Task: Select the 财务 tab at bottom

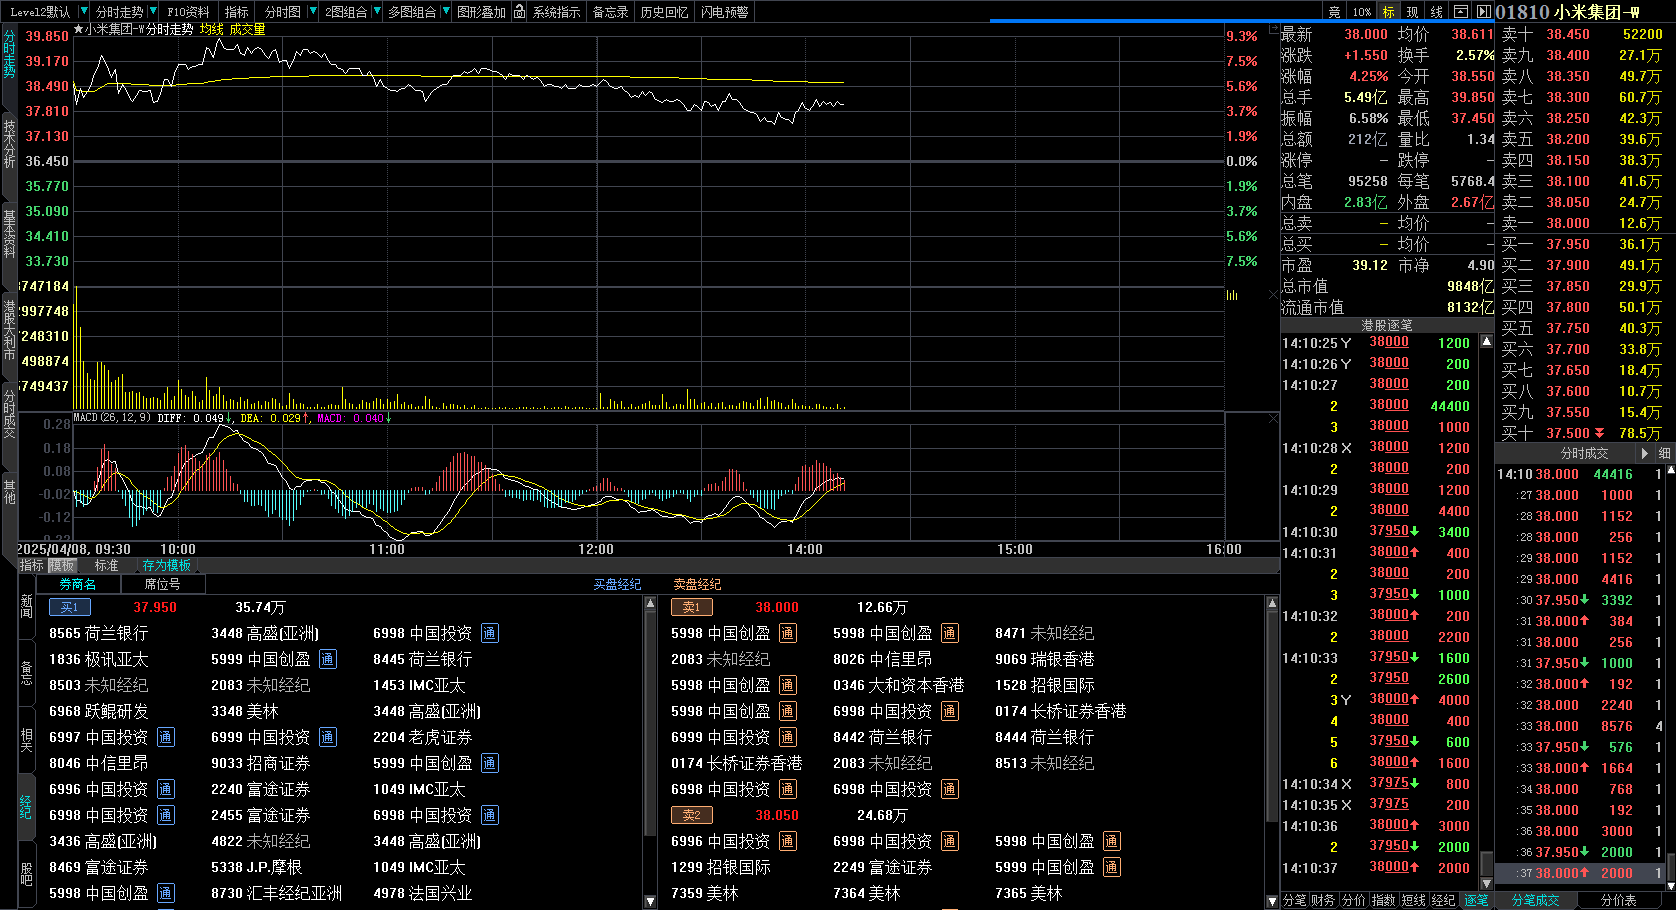Action: pos(1323,900)
